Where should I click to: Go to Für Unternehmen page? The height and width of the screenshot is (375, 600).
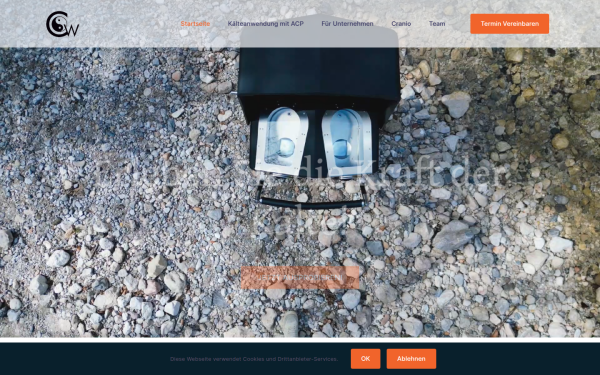[347, 24]
